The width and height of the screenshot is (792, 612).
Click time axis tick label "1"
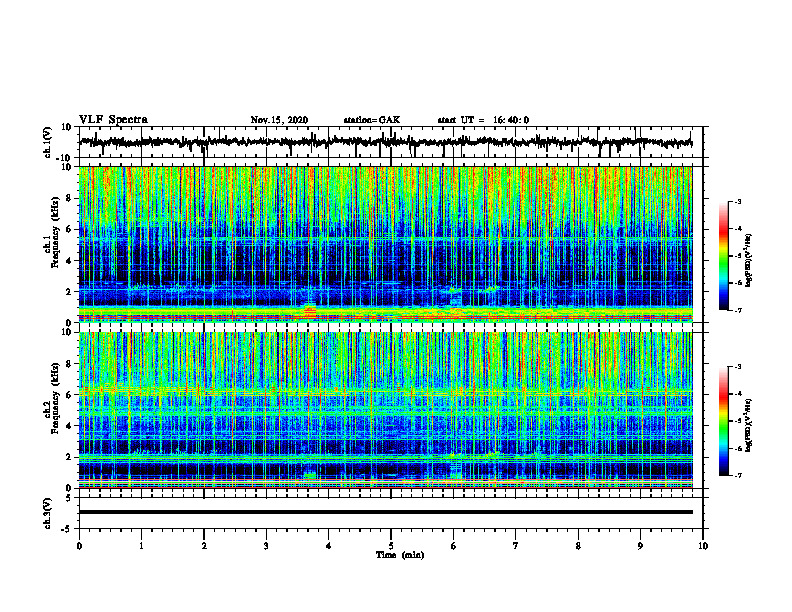coord(141,546)
